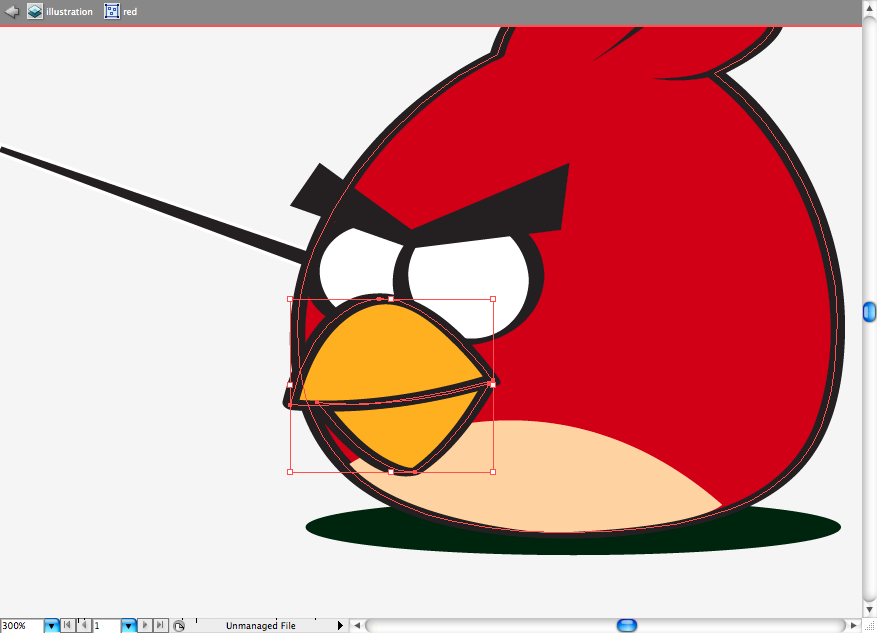Go to the previous artboard
Image resolution: width=877 pixels, height=633 pixels.
[83, 625]
